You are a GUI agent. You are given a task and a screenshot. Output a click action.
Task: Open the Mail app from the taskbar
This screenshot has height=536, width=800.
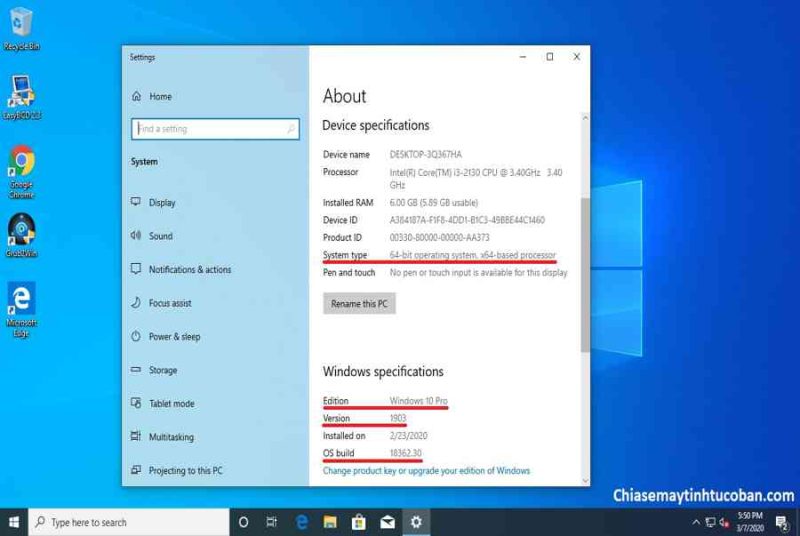point(387,522)
